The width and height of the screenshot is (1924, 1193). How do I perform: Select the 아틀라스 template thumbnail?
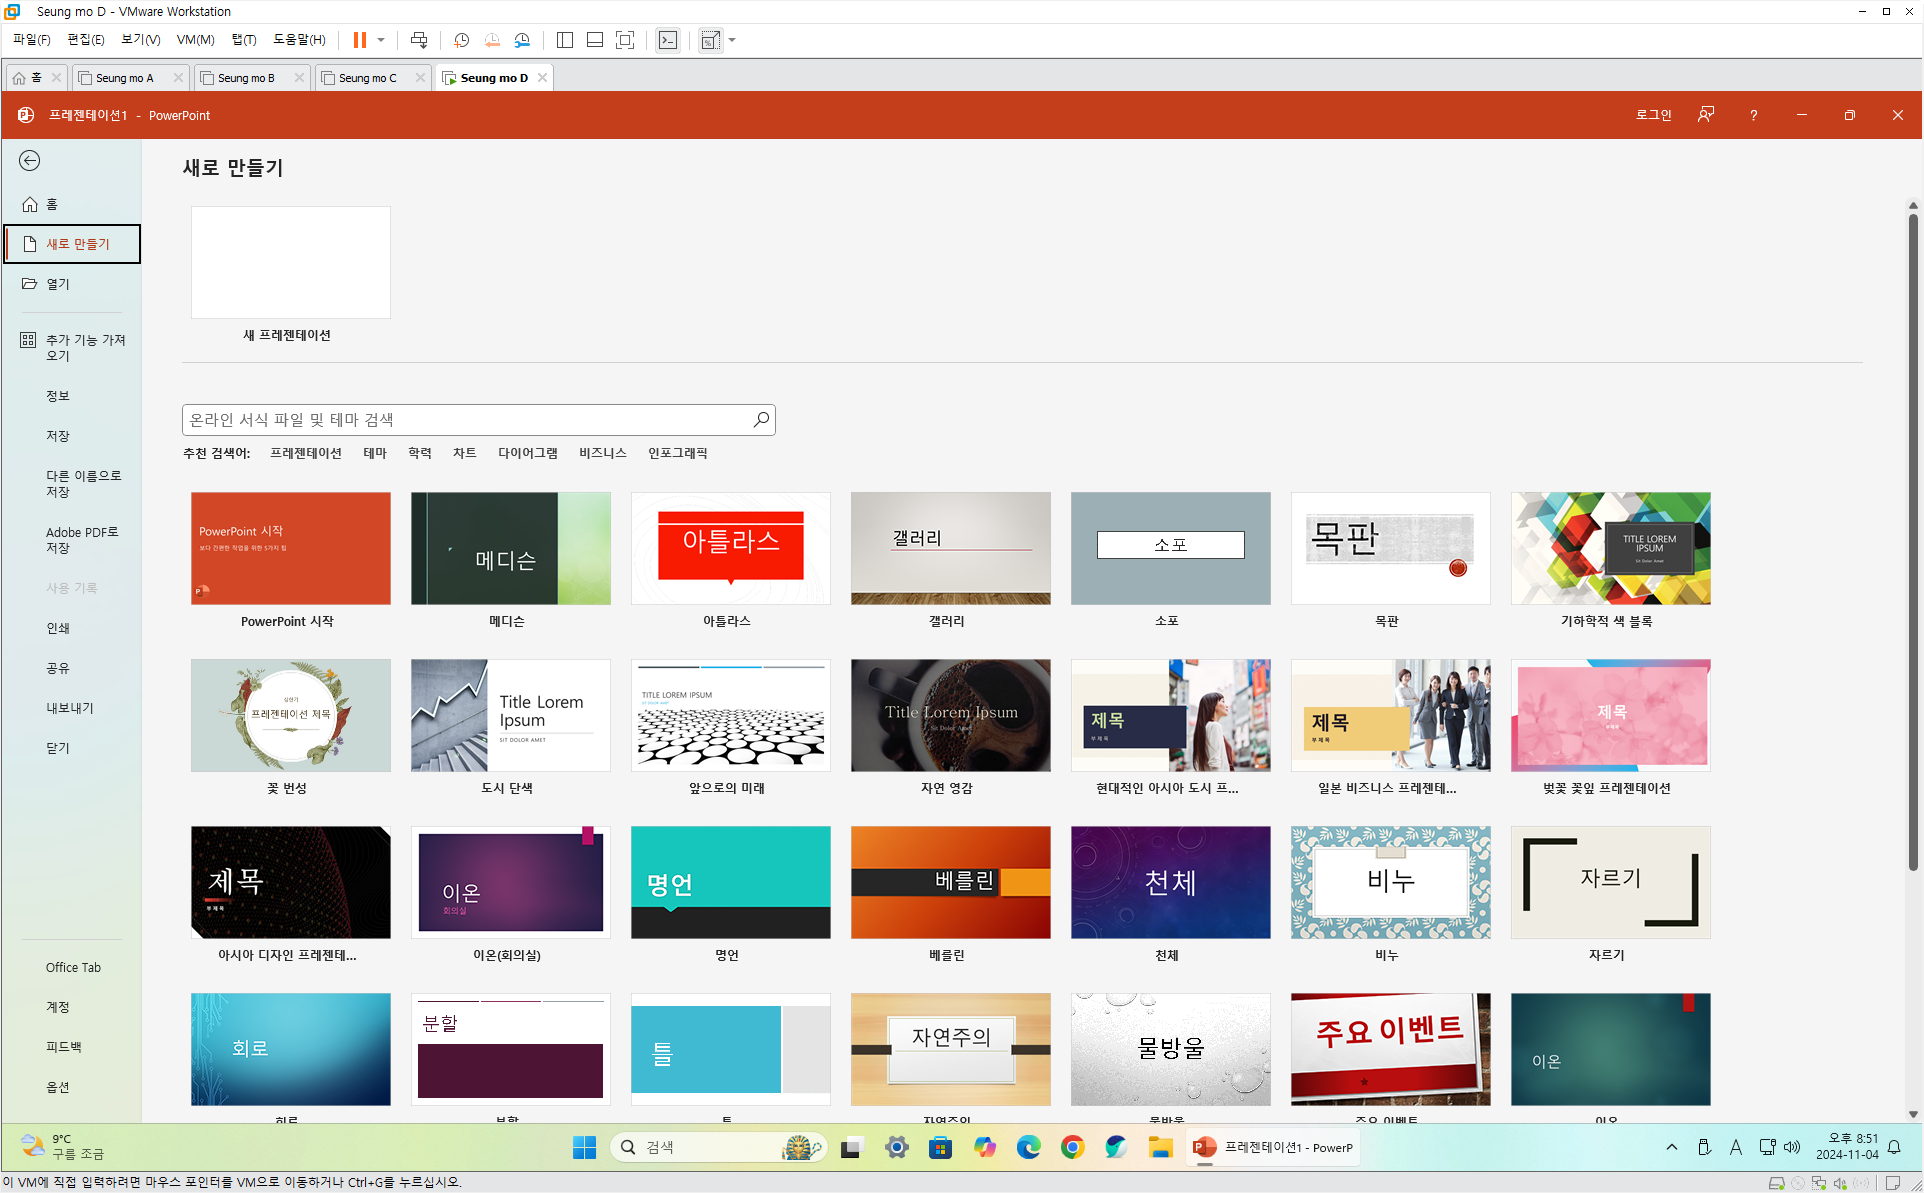(730, 548)
